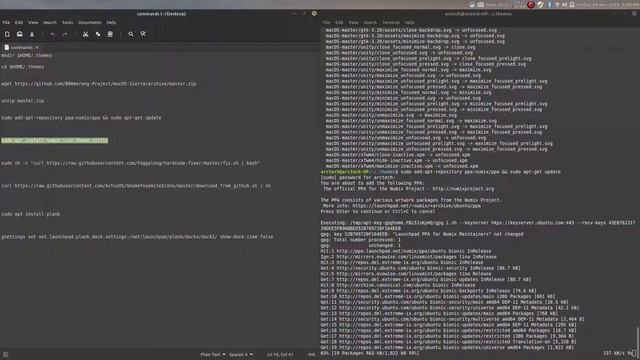Screen dimensions: 640x360
Task: Click the keyboard layout icon in system tray
Action: [x=480, y=4]
